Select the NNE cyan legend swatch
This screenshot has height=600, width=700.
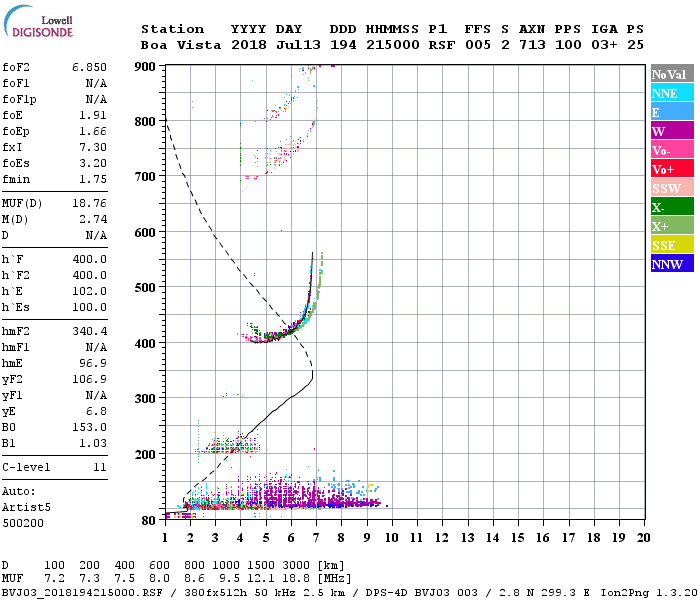pyautogui.click(x=672, y=93)
